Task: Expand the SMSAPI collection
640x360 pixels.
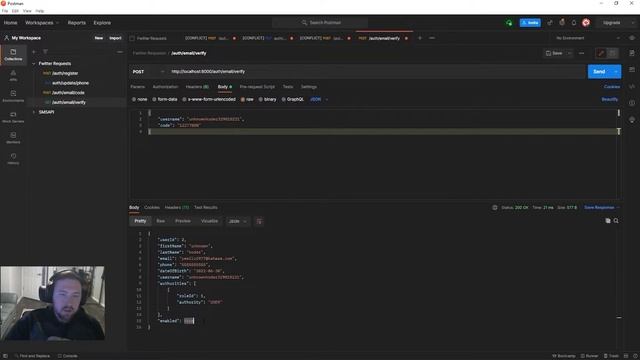Action: tap(34, 112)
